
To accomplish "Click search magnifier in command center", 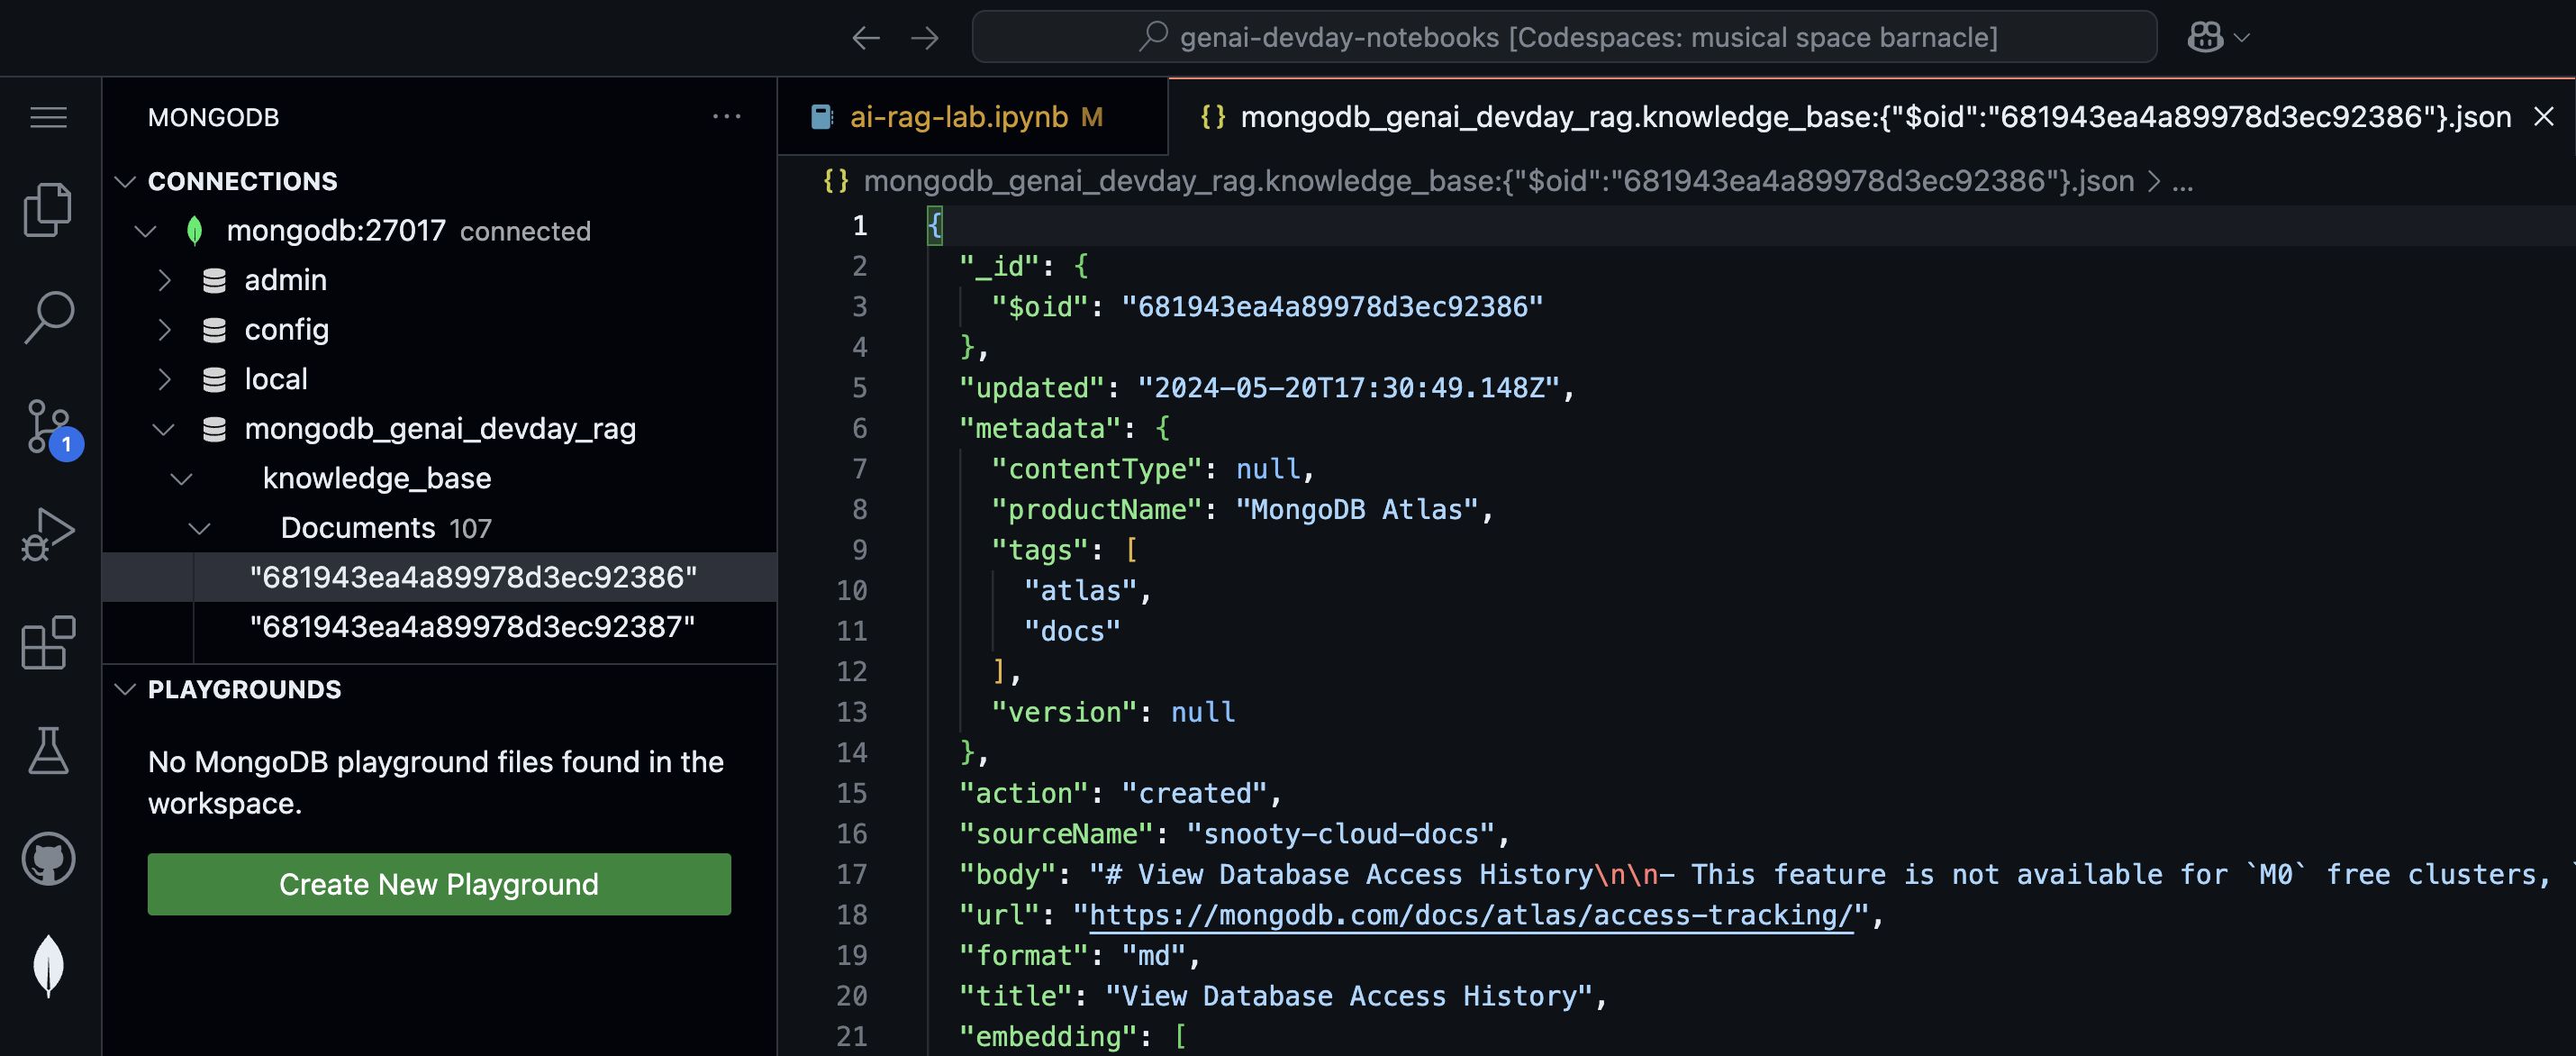I will [x=1153, y=37].
